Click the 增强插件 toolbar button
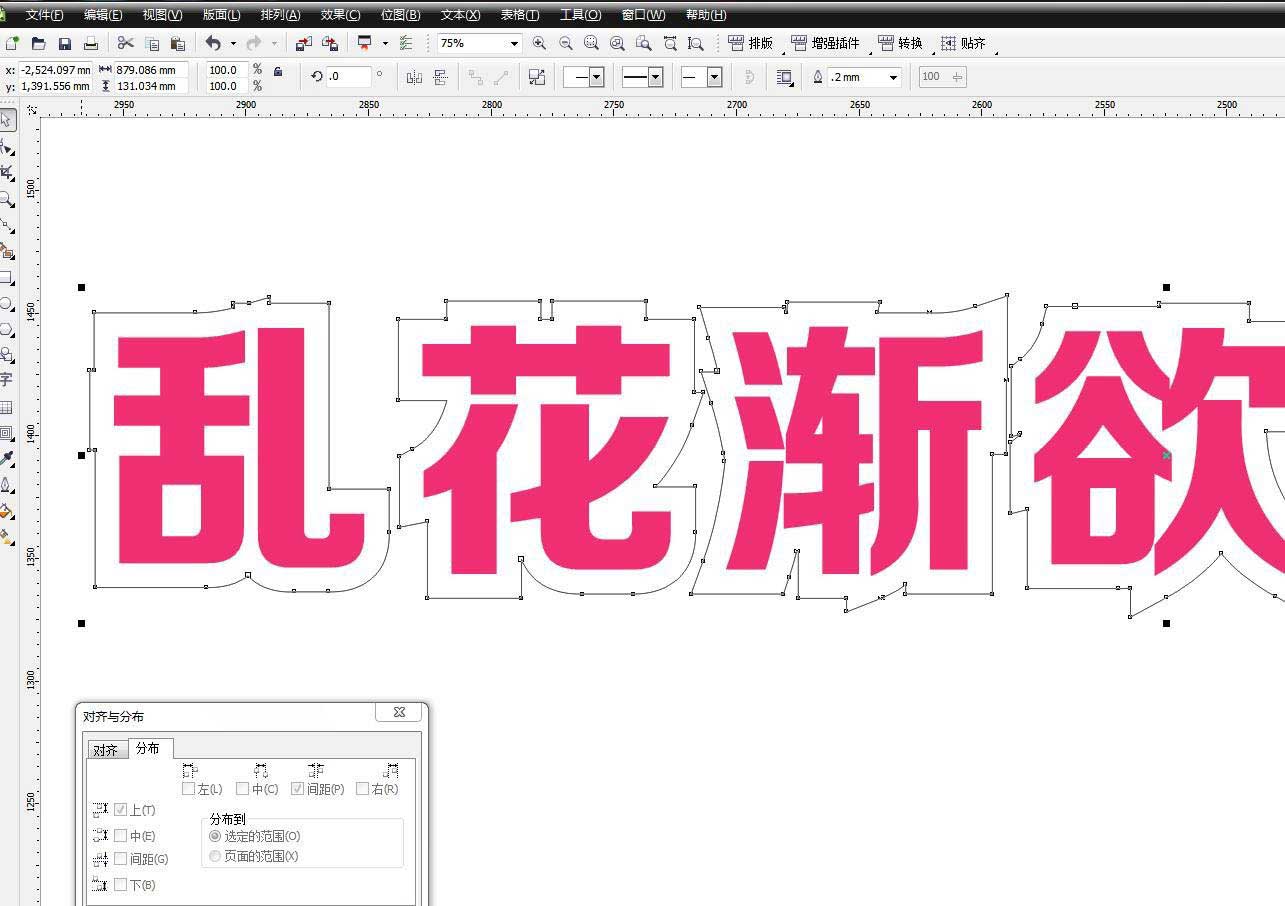The width and height of the screenshot is (1285, 906). tap(820, 44)
